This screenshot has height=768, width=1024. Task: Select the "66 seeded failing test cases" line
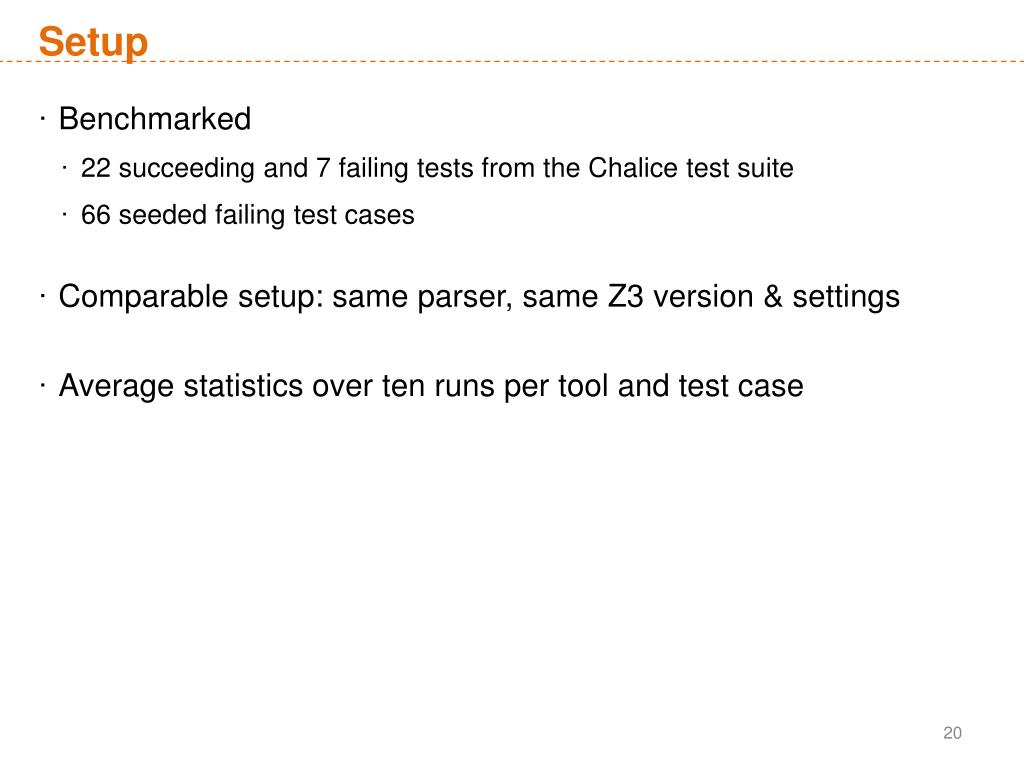click(247, 215)
